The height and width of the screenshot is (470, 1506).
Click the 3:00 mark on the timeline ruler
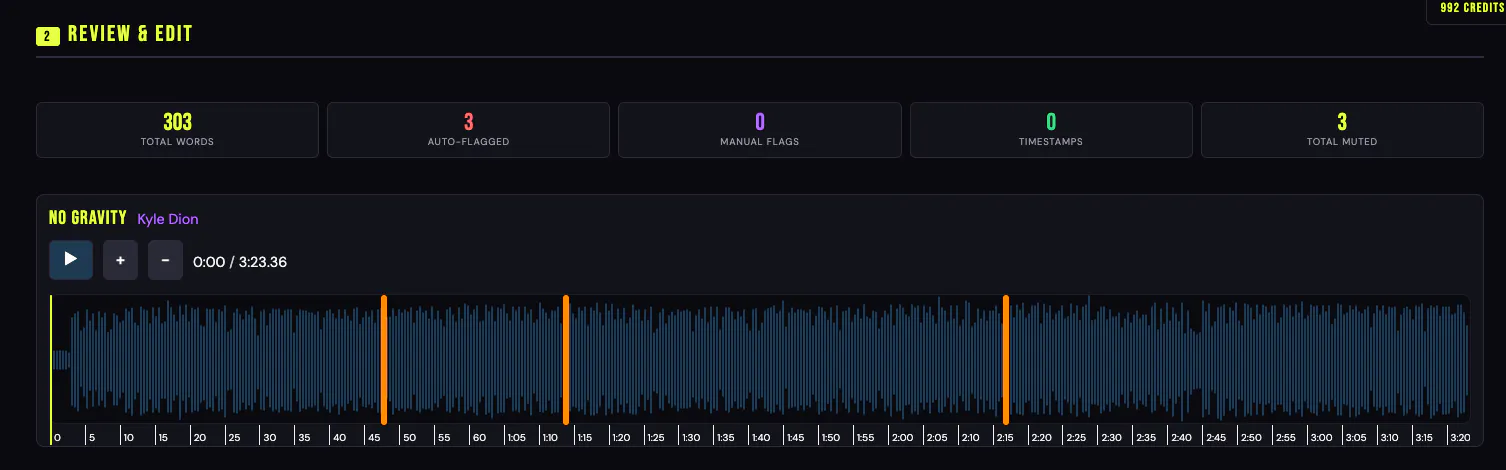(1321, 437)
